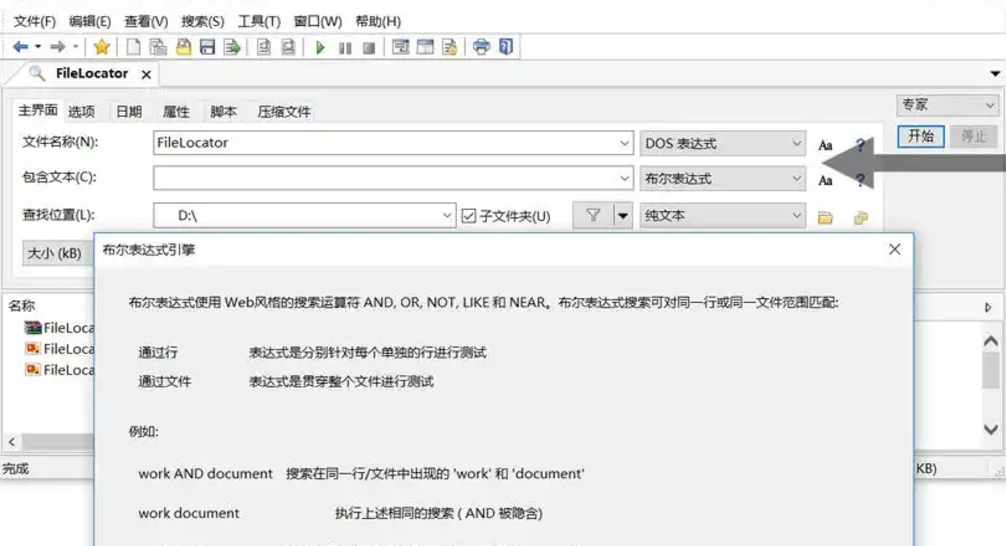Switch to the 属性 tab

(x=176, y=112)
